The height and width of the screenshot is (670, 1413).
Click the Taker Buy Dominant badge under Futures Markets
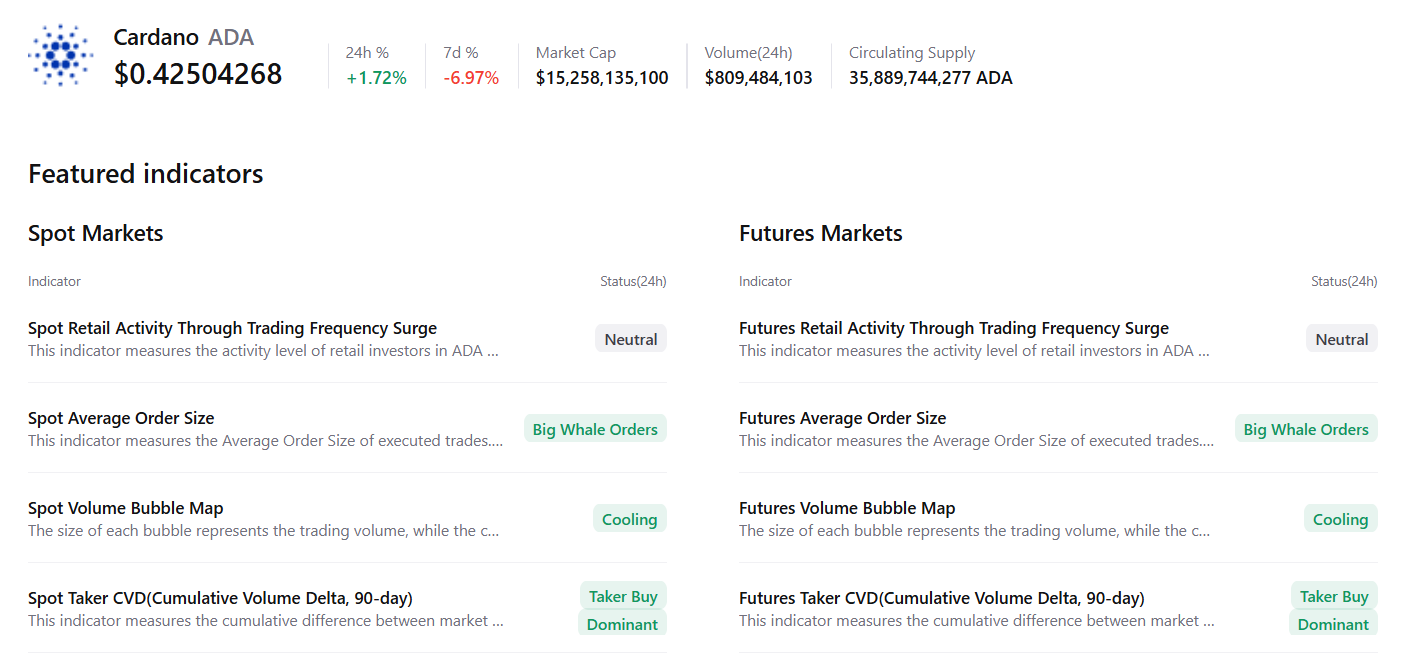click(x=1334, y=609)
